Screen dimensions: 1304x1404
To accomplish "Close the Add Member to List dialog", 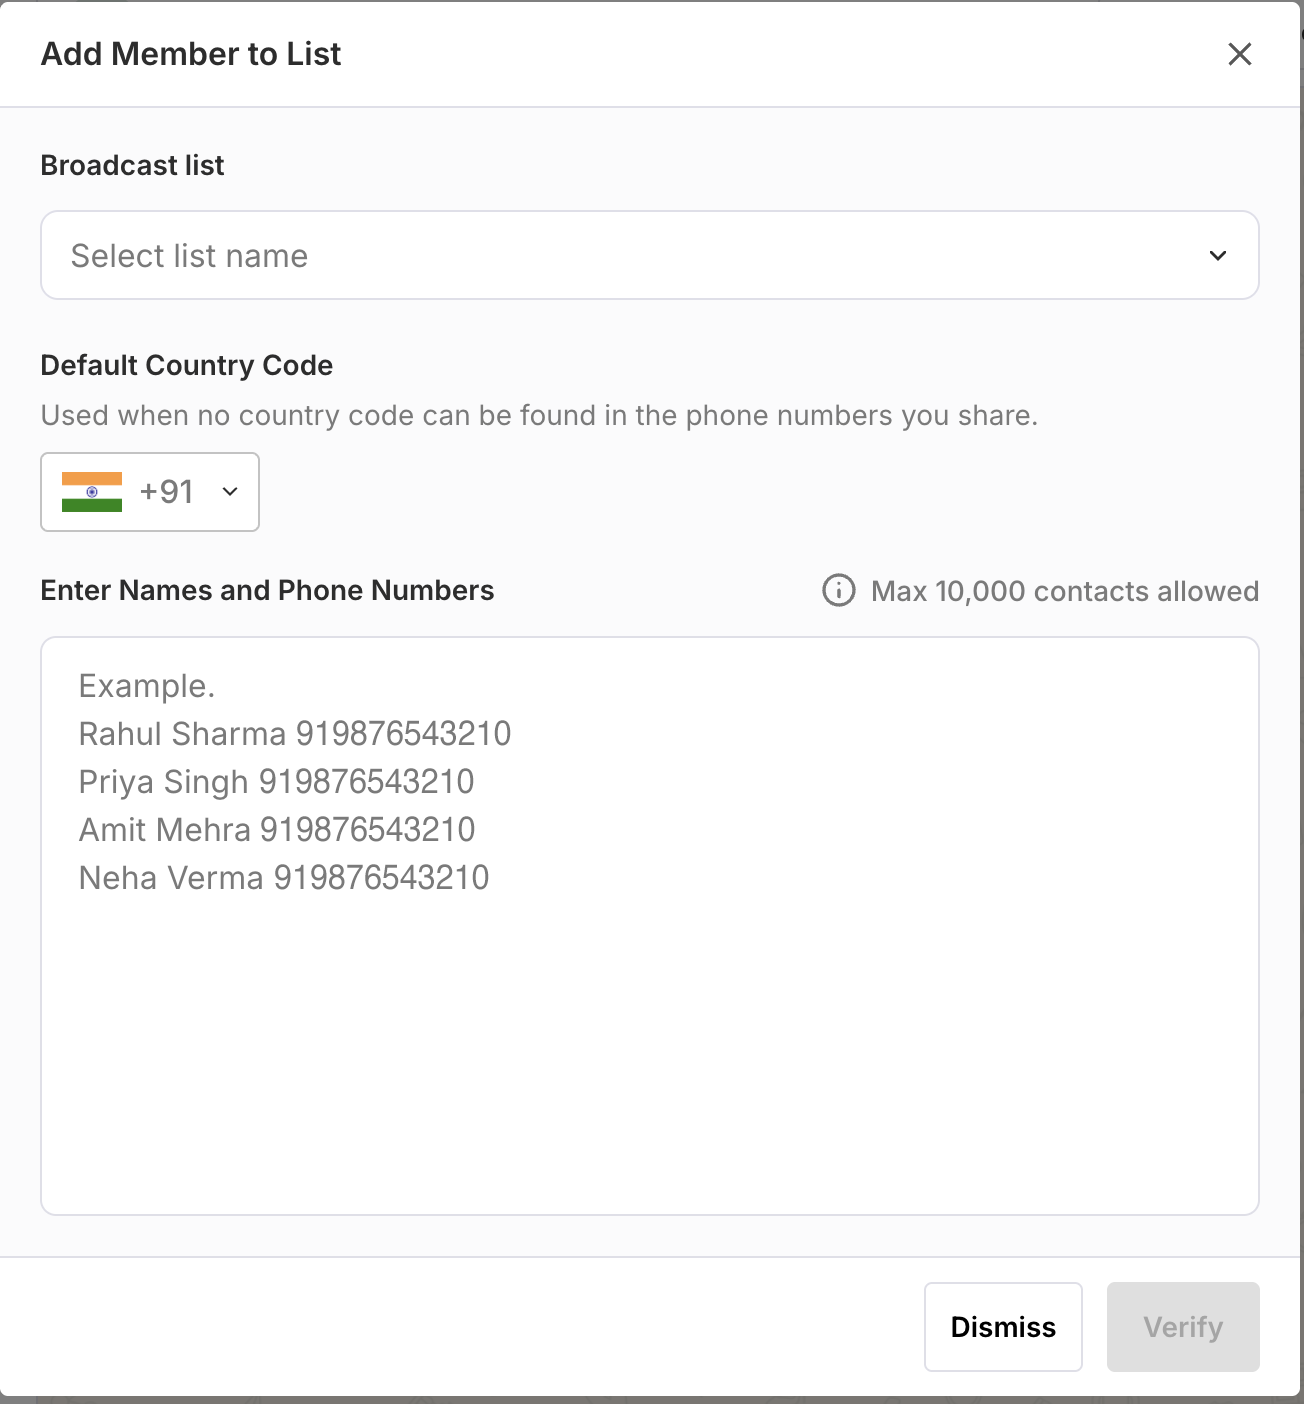I will (x=1239, y=54).
